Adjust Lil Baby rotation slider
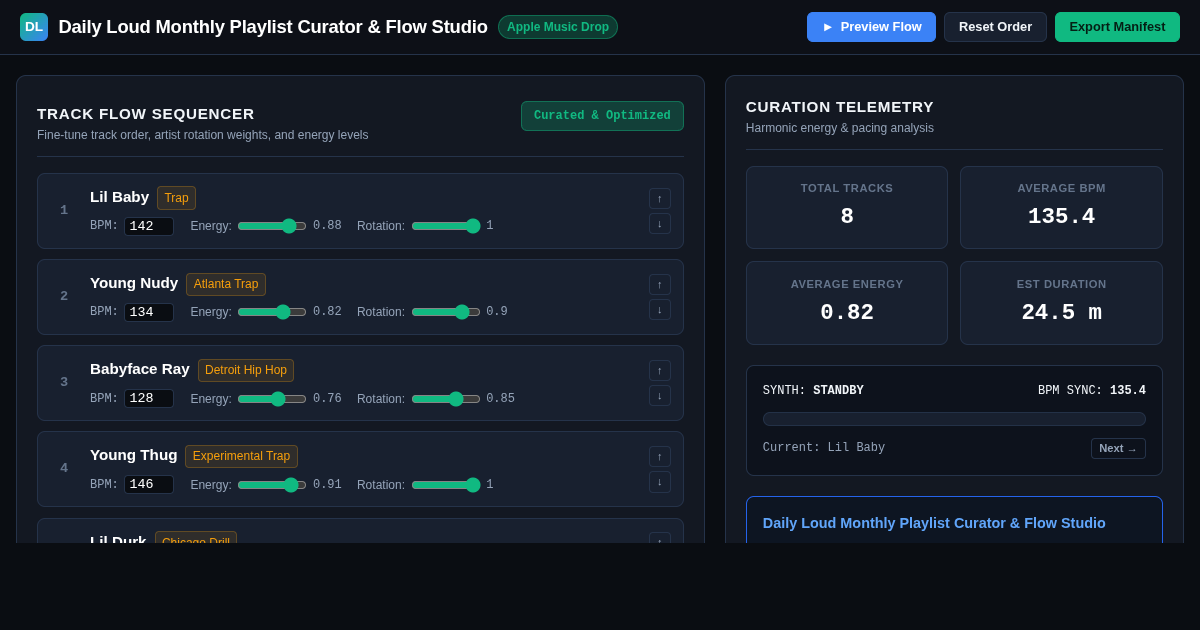1200x630 pixels. coord(446,226)
